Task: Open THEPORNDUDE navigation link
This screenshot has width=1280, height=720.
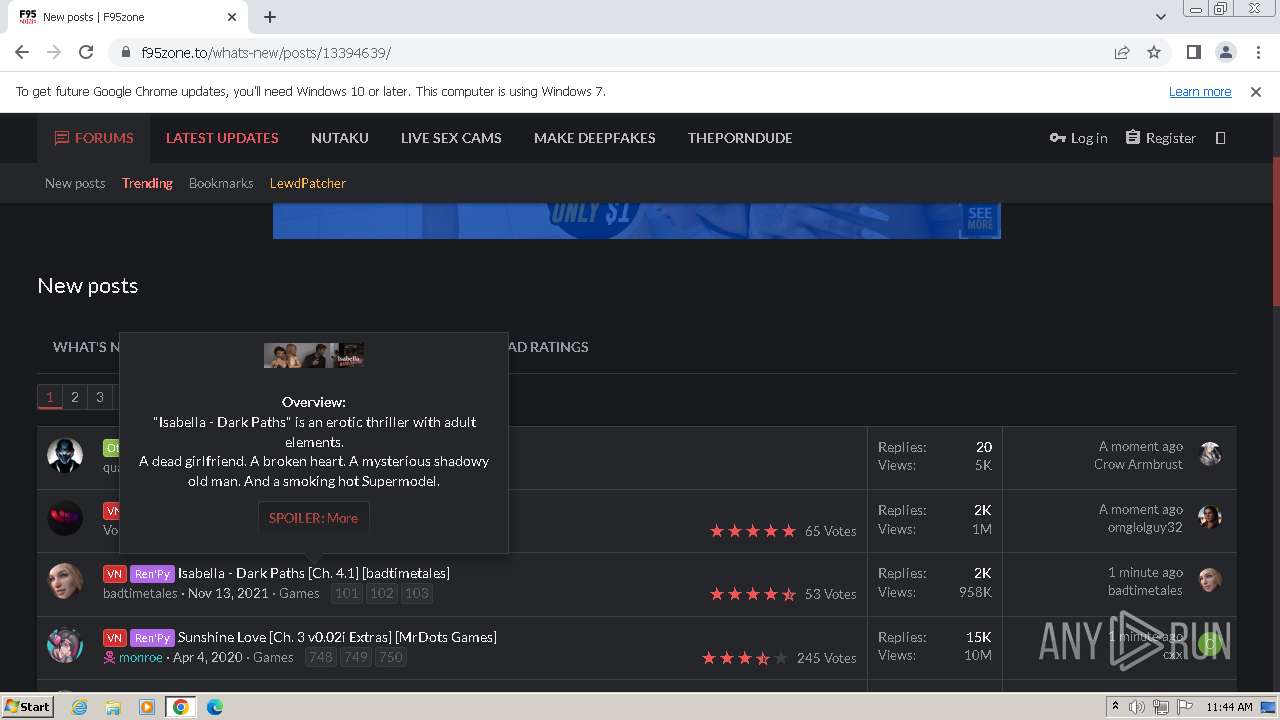Action: click(x=740, y=138)
